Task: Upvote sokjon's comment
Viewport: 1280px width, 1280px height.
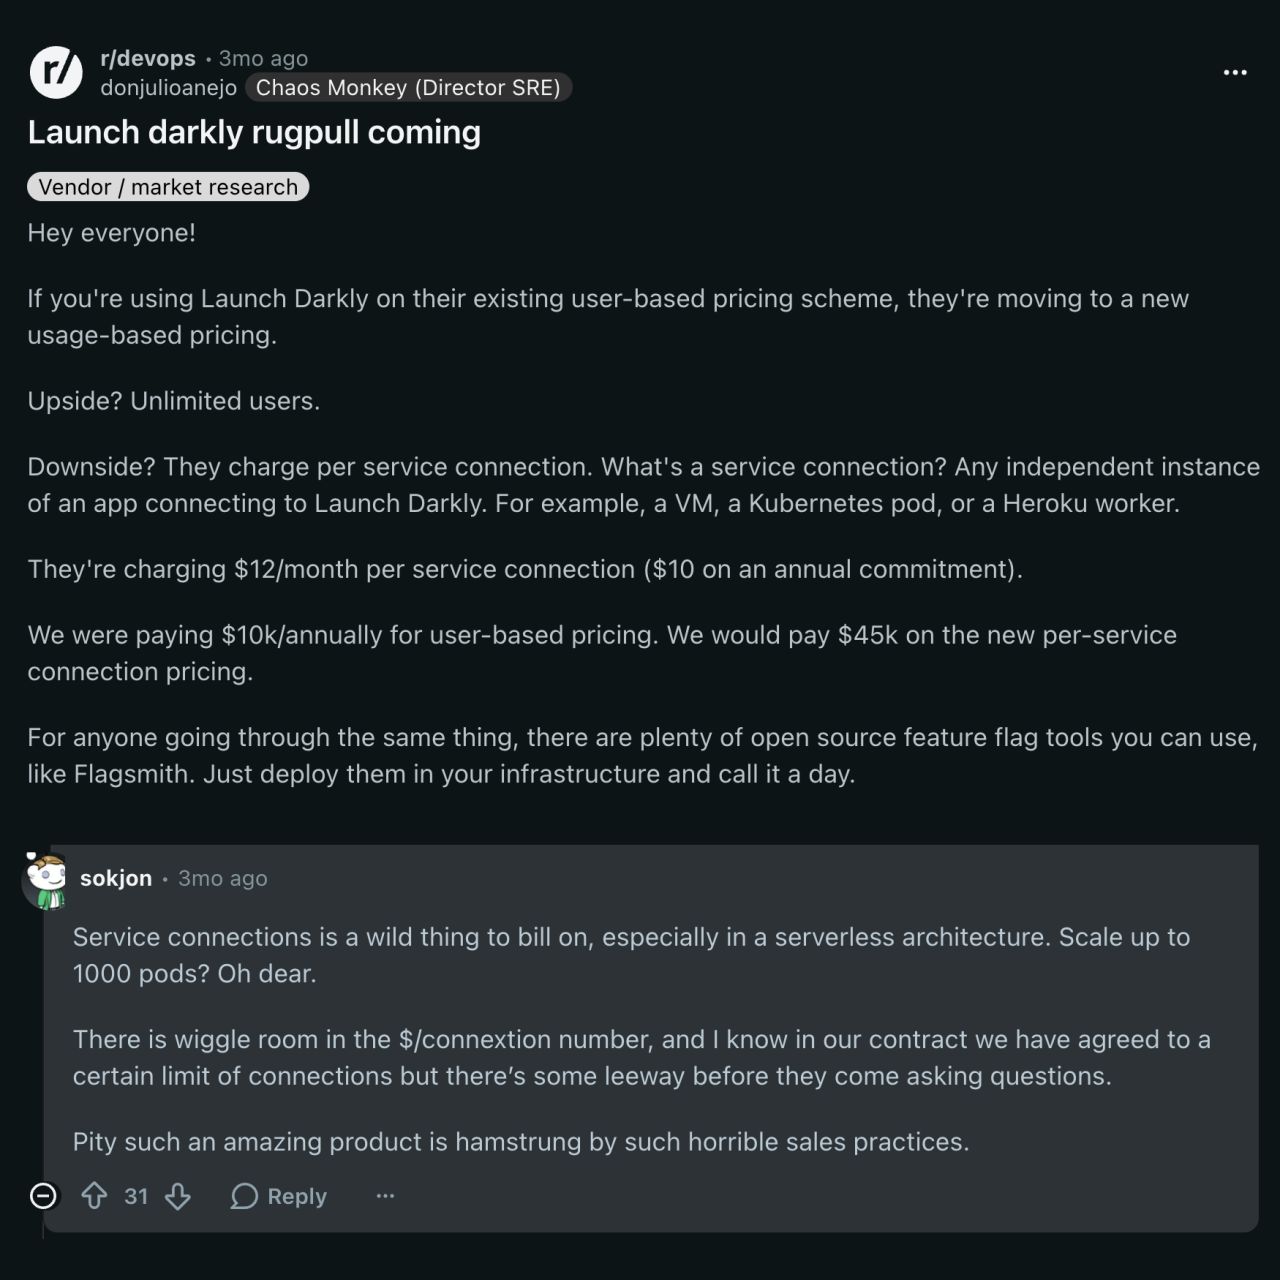Action: click(x=94, y=1196)
